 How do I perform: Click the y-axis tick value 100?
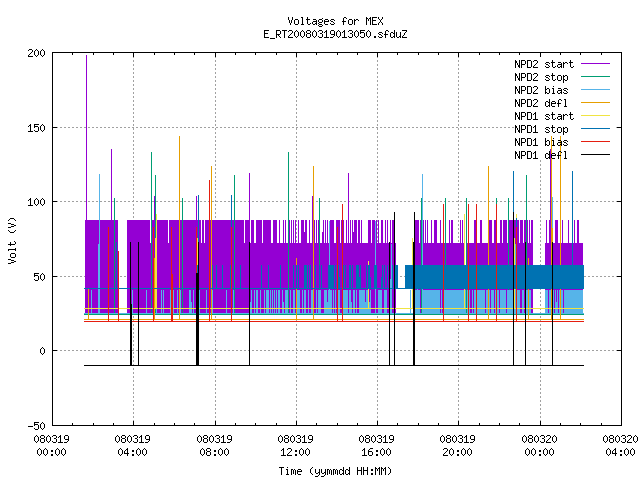tap(36, 202)
